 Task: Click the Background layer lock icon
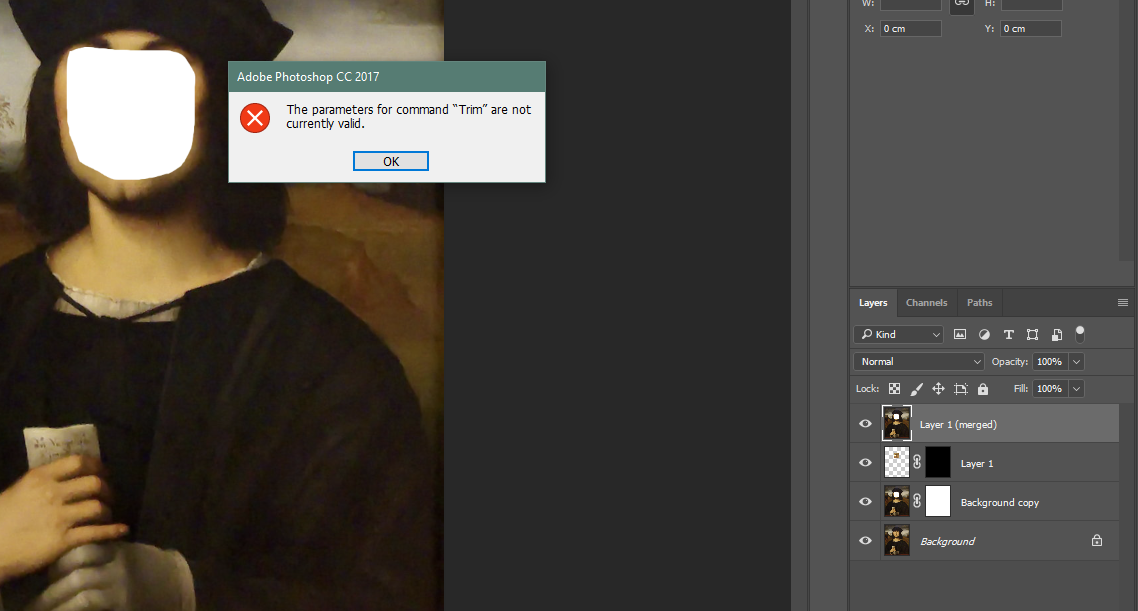click(x=1097, y=541)
